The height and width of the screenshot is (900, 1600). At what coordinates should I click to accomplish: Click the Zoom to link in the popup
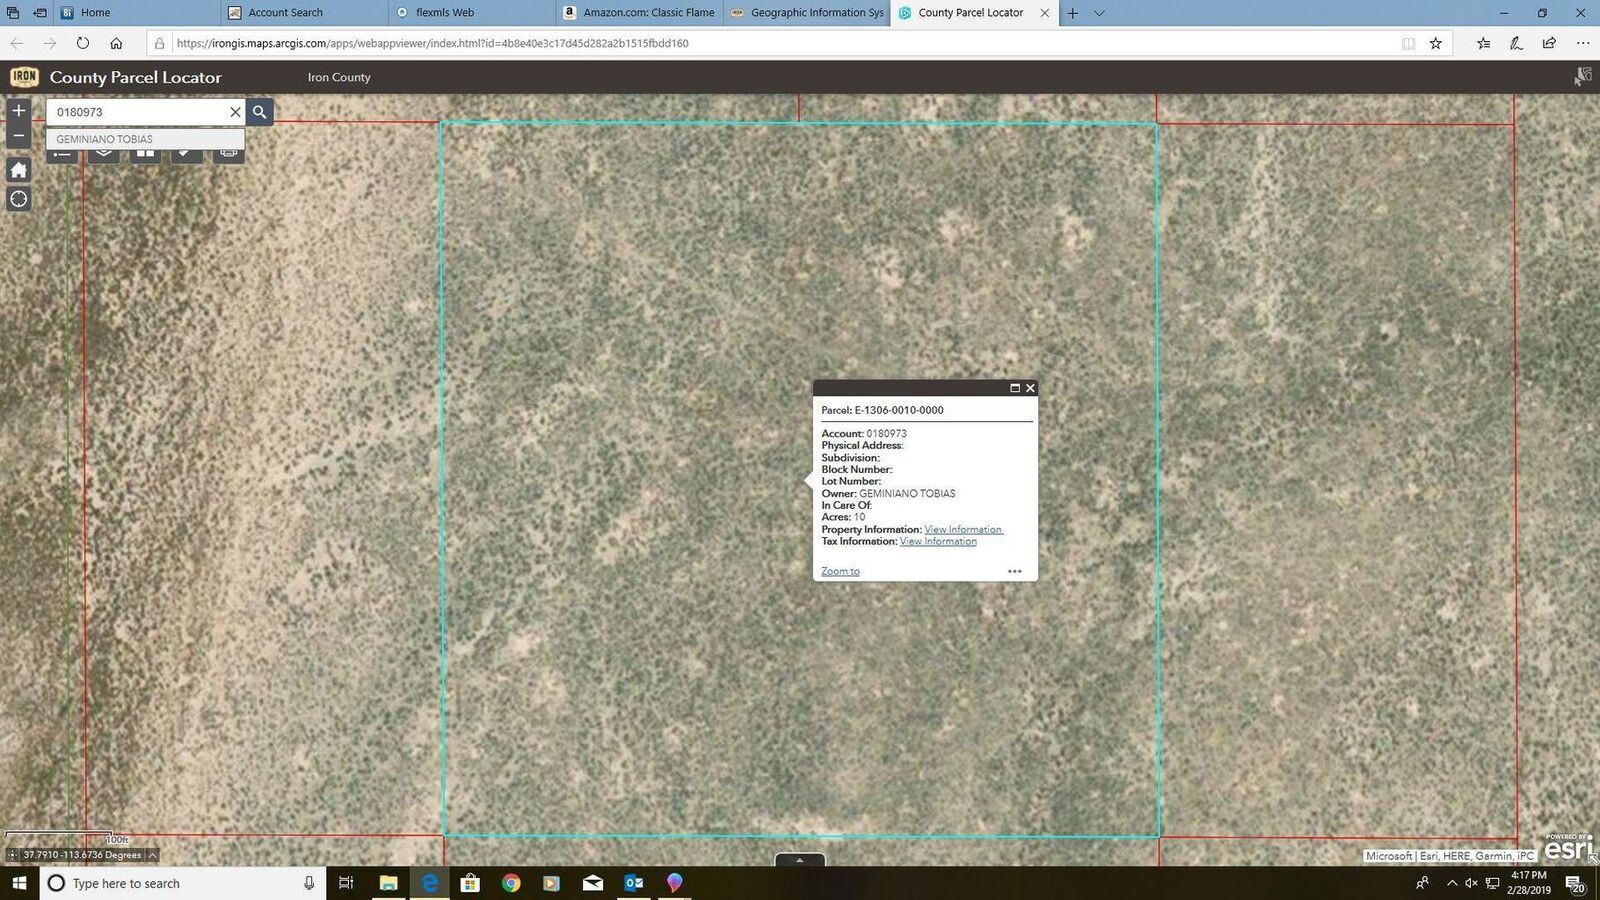pos(839,571)
